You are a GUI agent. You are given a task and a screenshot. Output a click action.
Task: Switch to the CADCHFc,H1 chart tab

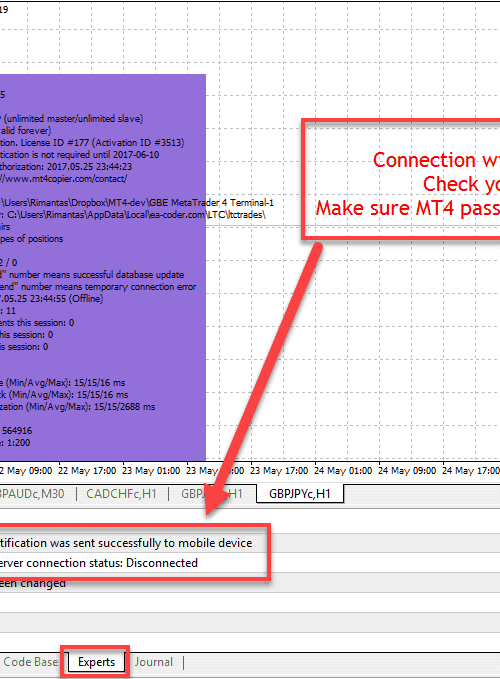121,494
